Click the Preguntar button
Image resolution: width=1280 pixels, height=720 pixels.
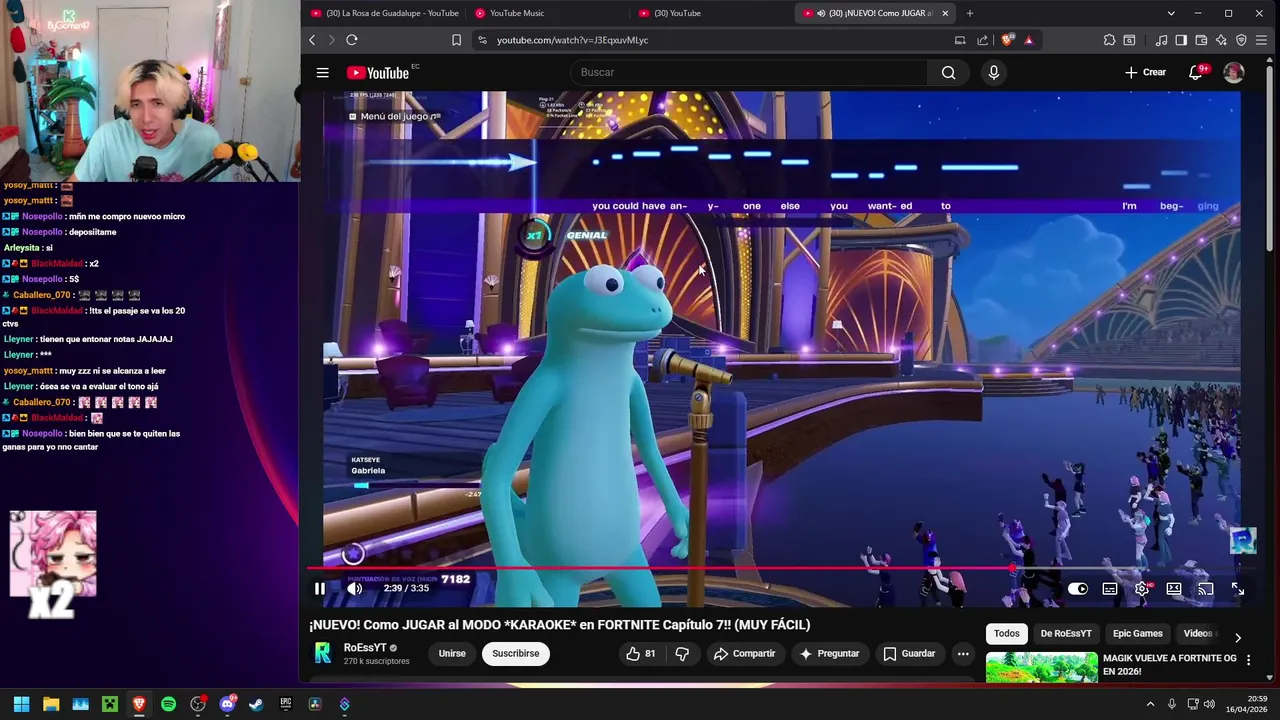(x=829, y=654)
